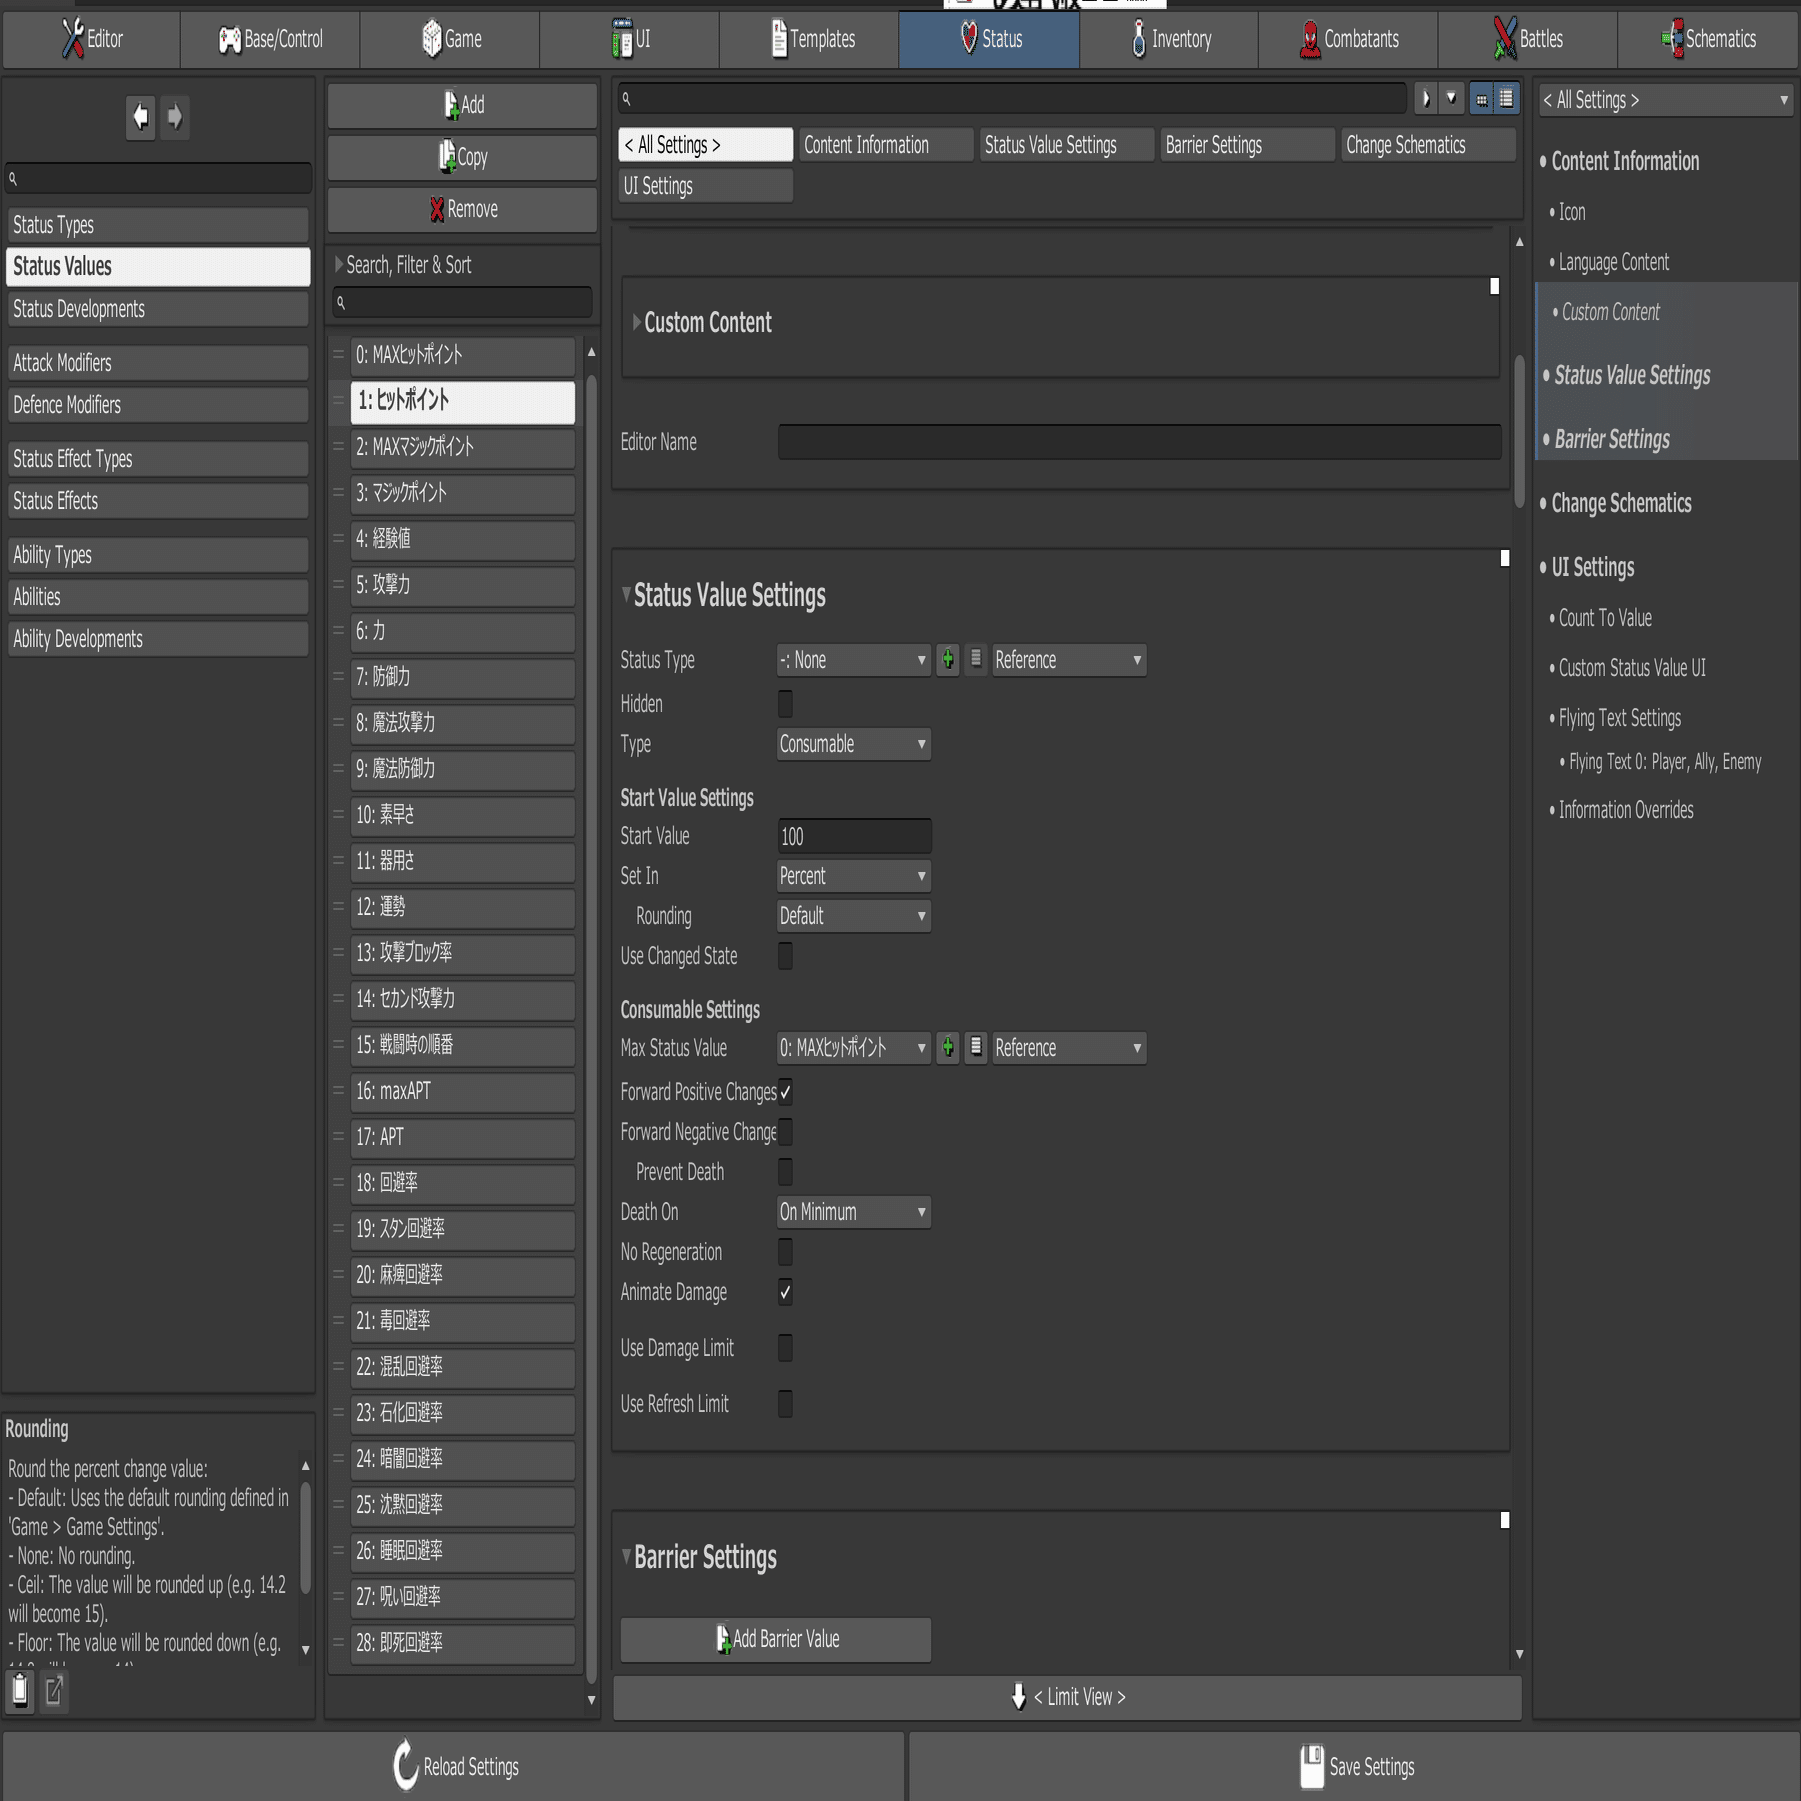This screenshot has width=1801, height=1801.
Task: Toggle the Hidden checkbox
Action: pyautogui.click(x=785, y=704)
